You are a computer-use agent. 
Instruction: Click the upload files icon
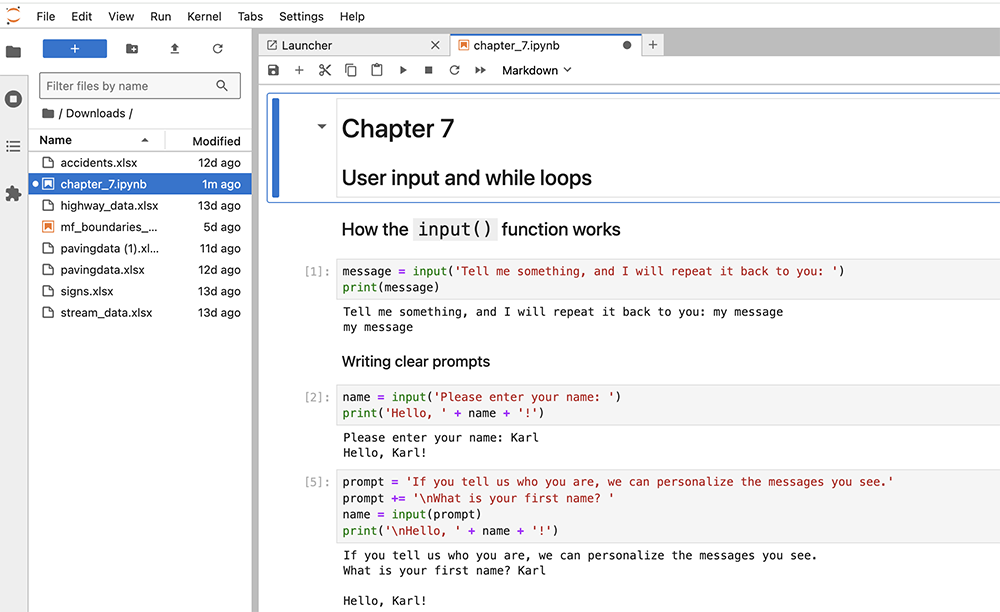coord(175,48)
